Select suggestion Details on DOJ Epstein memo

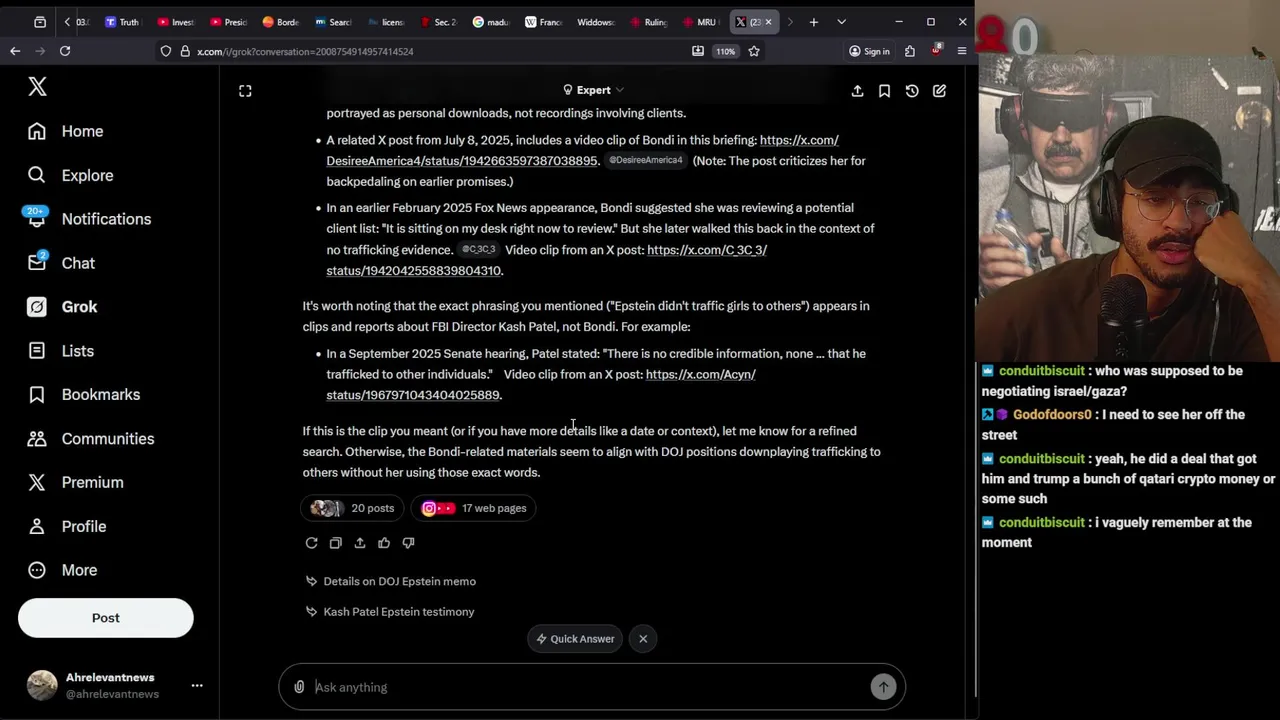tap(391, 581)
